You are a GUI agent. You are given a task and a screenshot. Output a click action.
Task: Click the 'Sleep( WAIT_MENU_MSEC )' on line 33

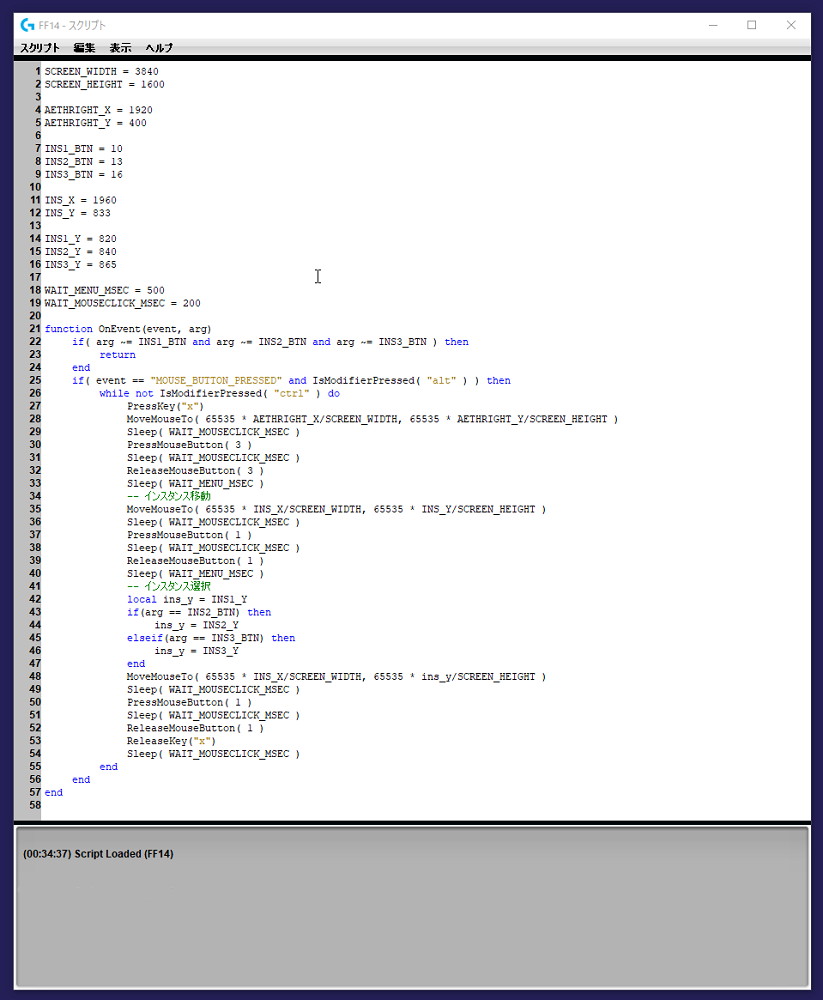pyautogui.click(x=195, y=483)
